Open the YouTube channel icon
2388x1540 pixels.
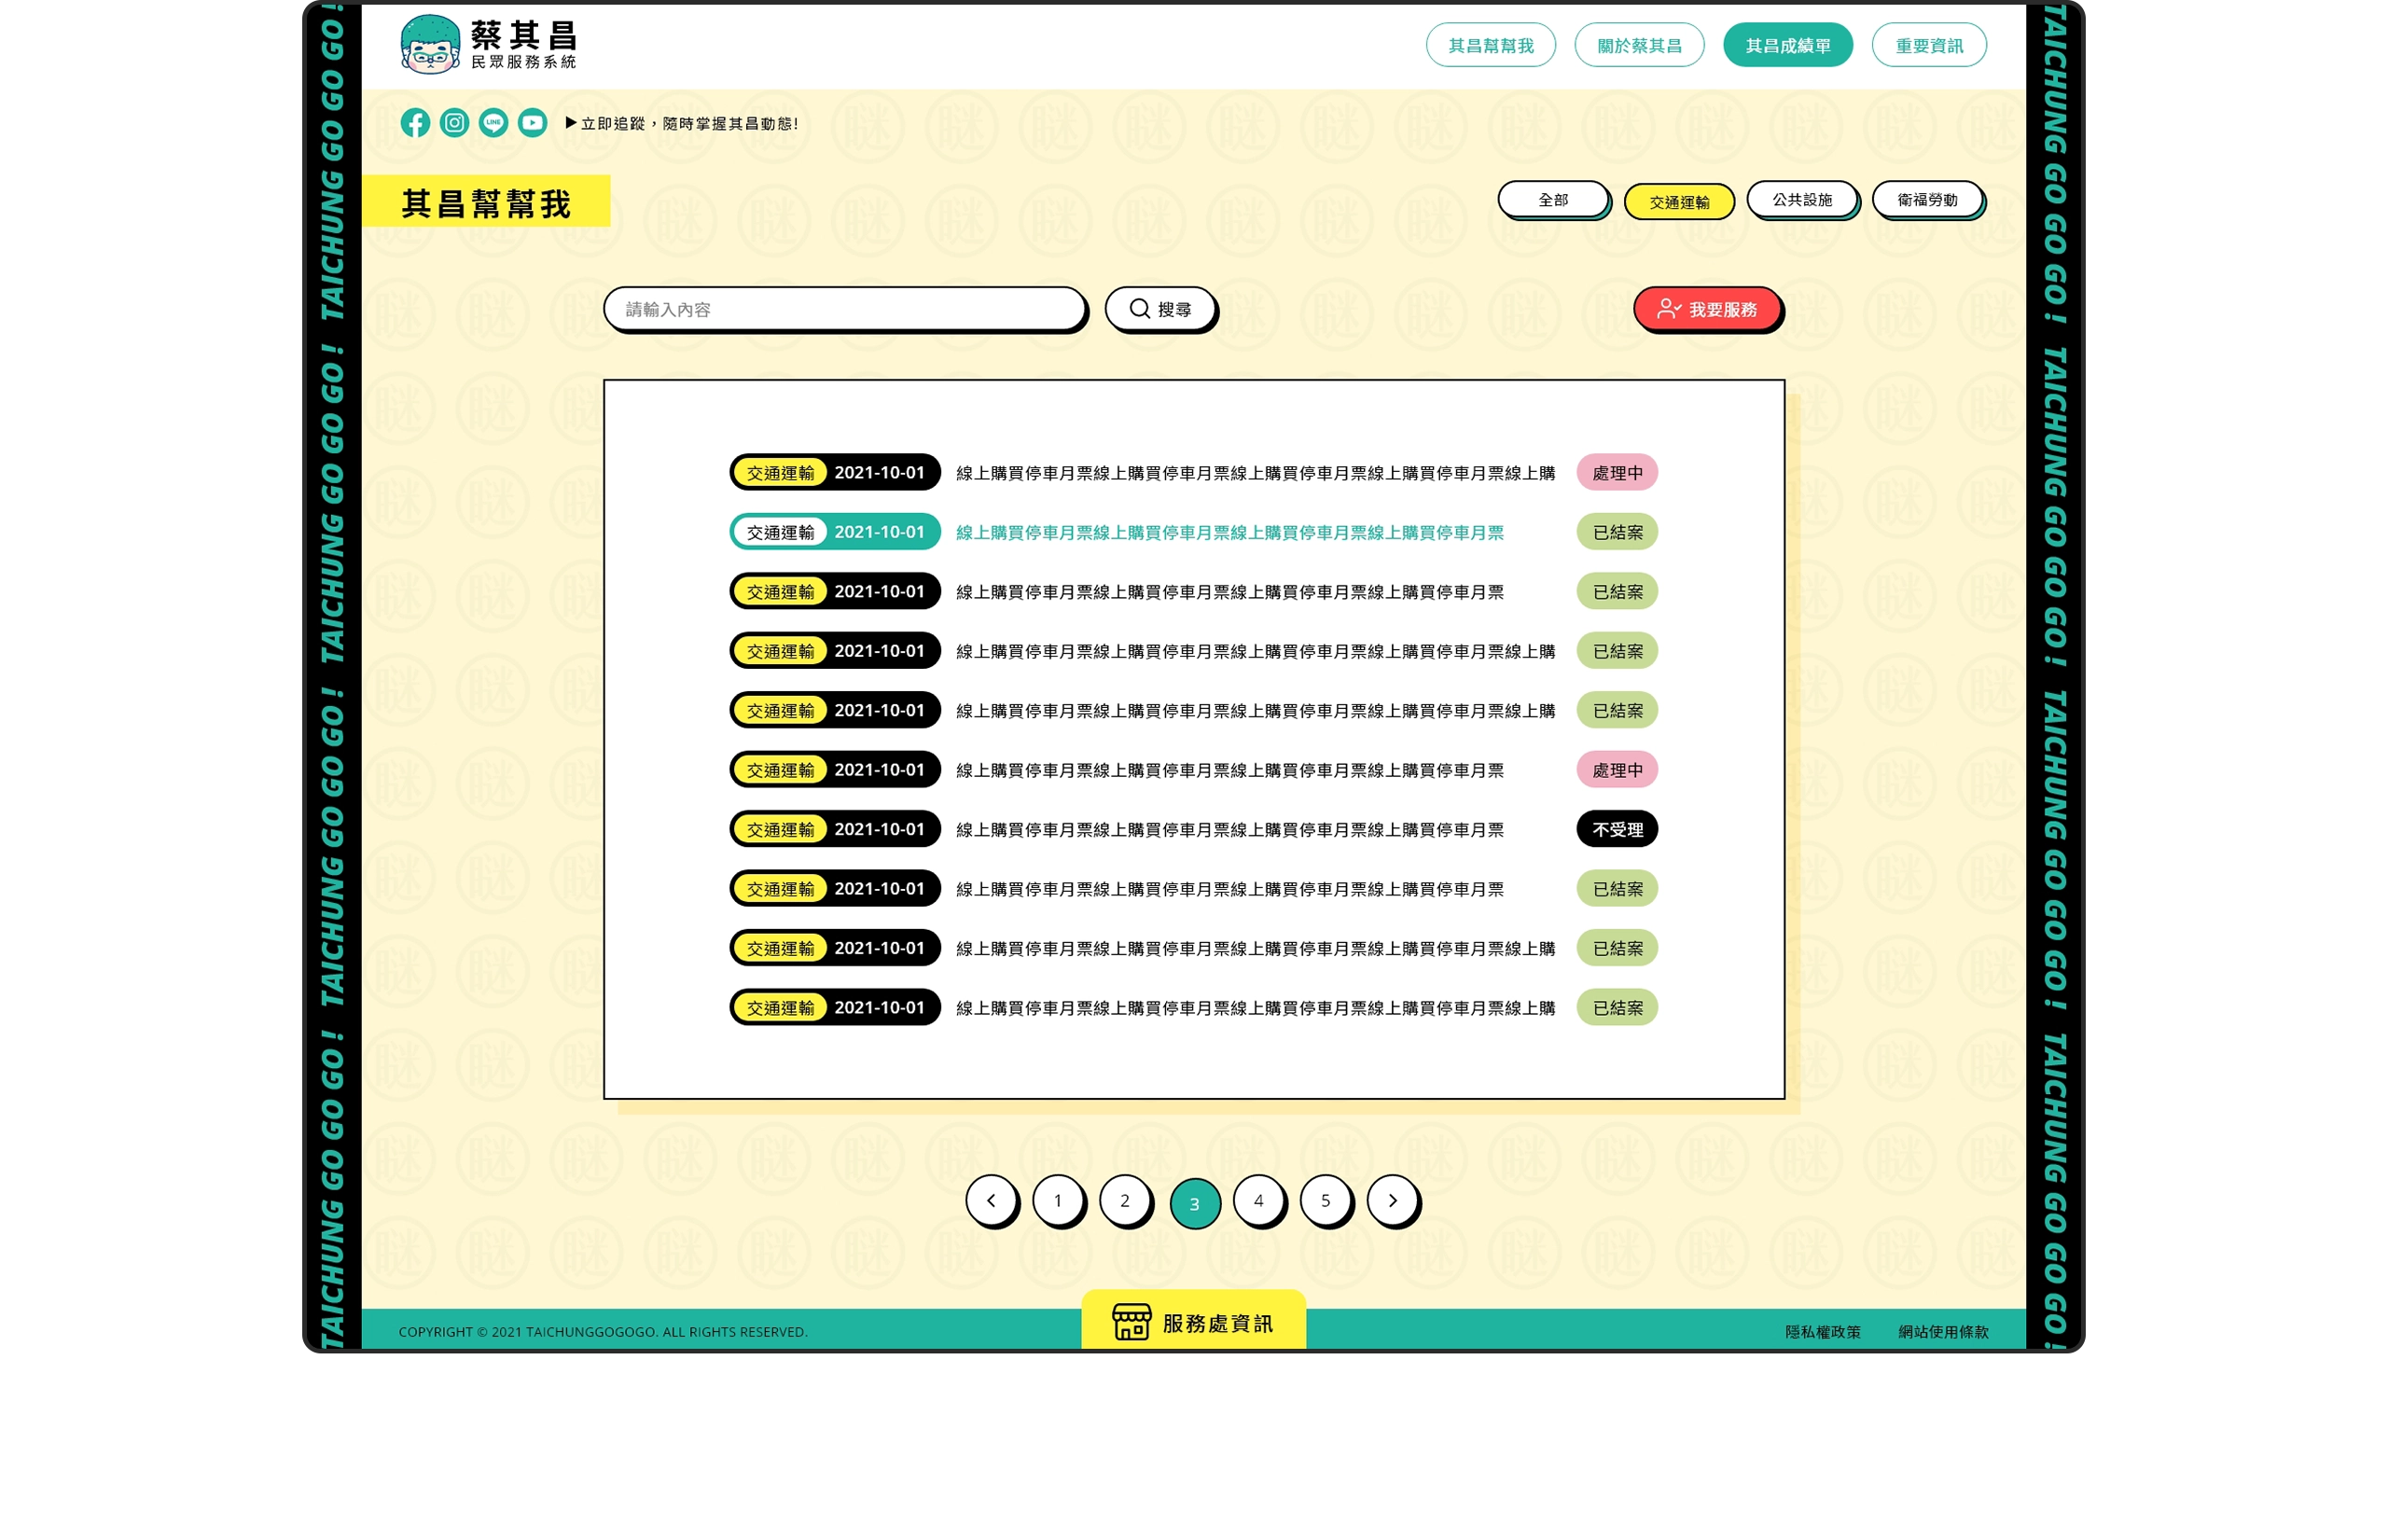click(x=532, y=123)
